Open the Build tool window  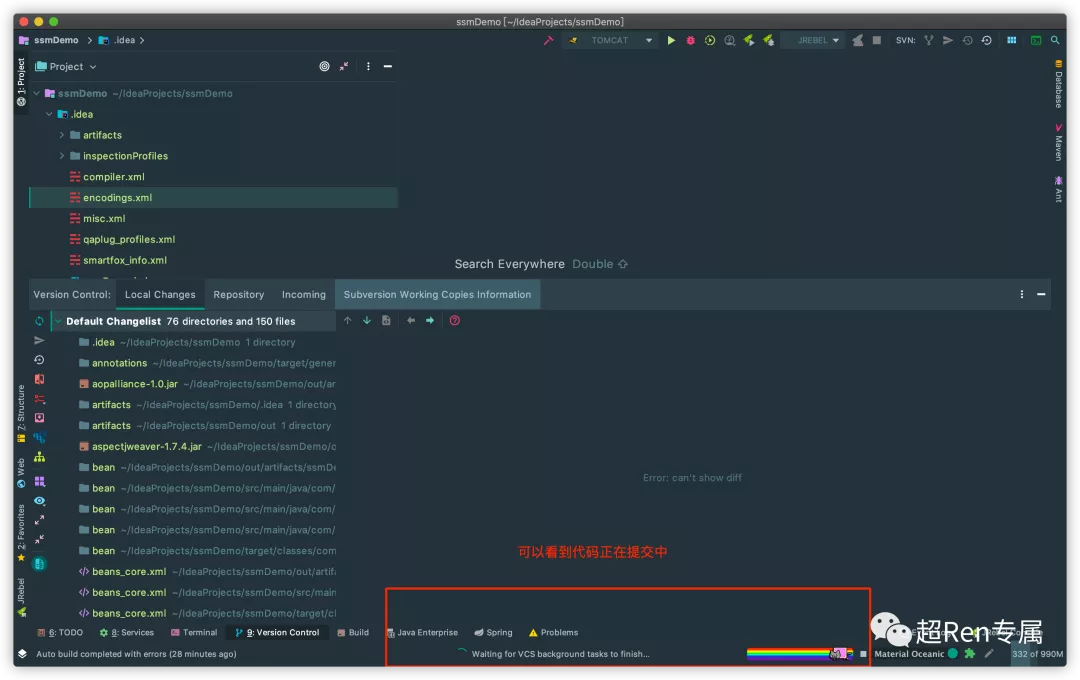tap(353, 632)
